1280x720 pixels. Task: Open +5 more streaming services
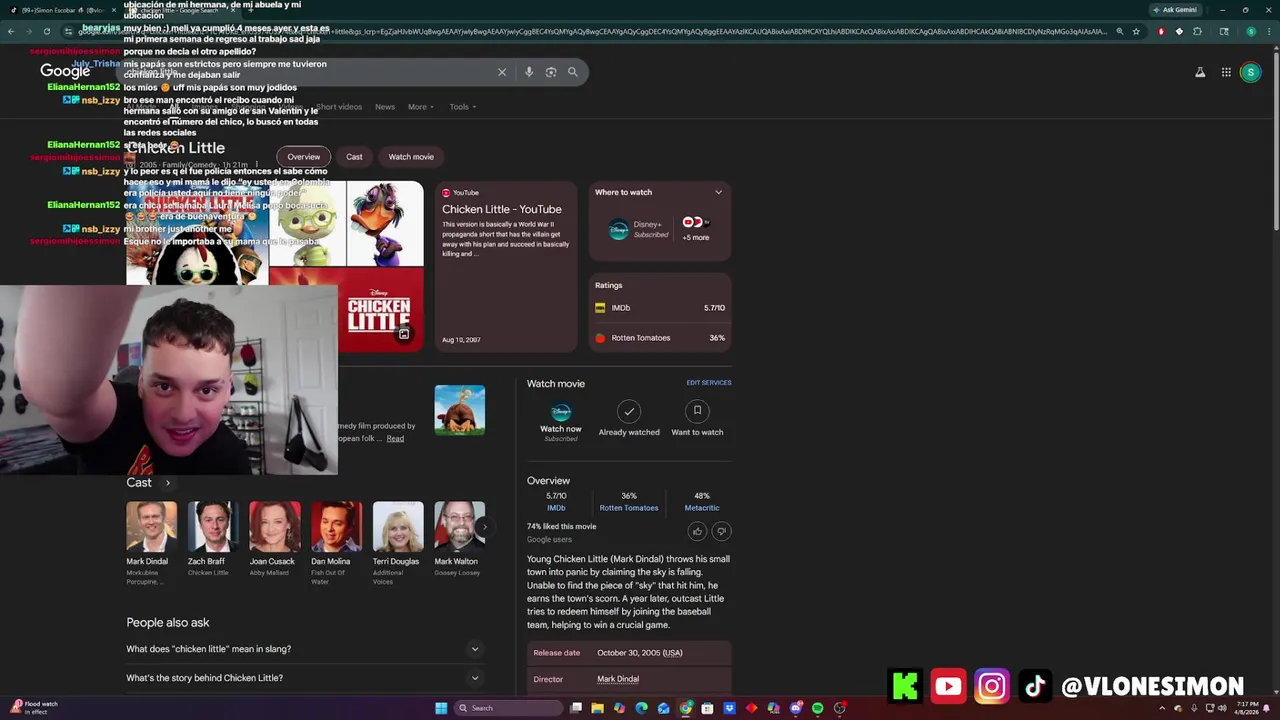[x=696, y=229]
